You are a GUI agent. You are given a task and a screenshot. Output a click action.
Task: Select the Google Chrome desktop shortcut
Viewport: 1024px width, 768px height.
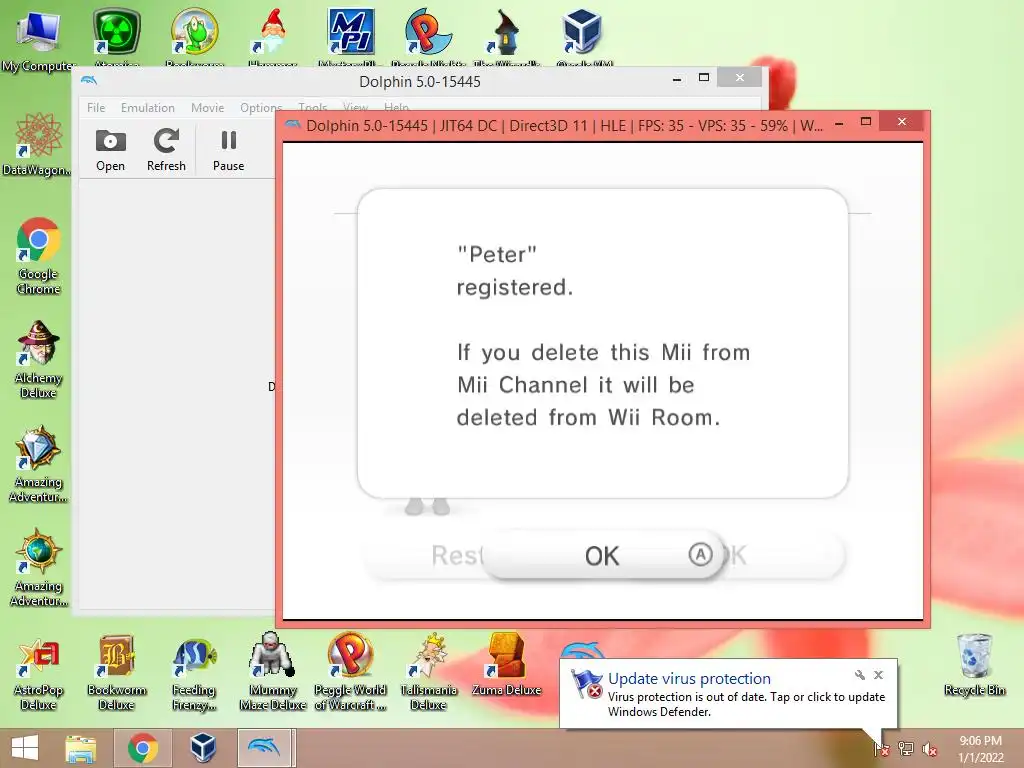(x=38, y=255)
